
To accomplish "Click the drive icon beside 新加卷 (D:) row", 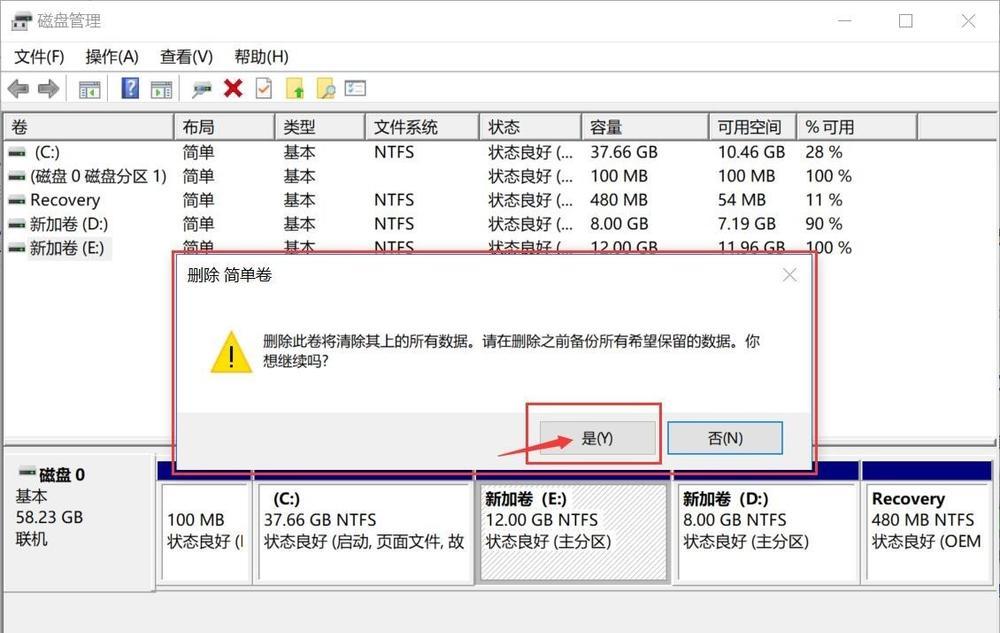I will click(x=17, y=224).
